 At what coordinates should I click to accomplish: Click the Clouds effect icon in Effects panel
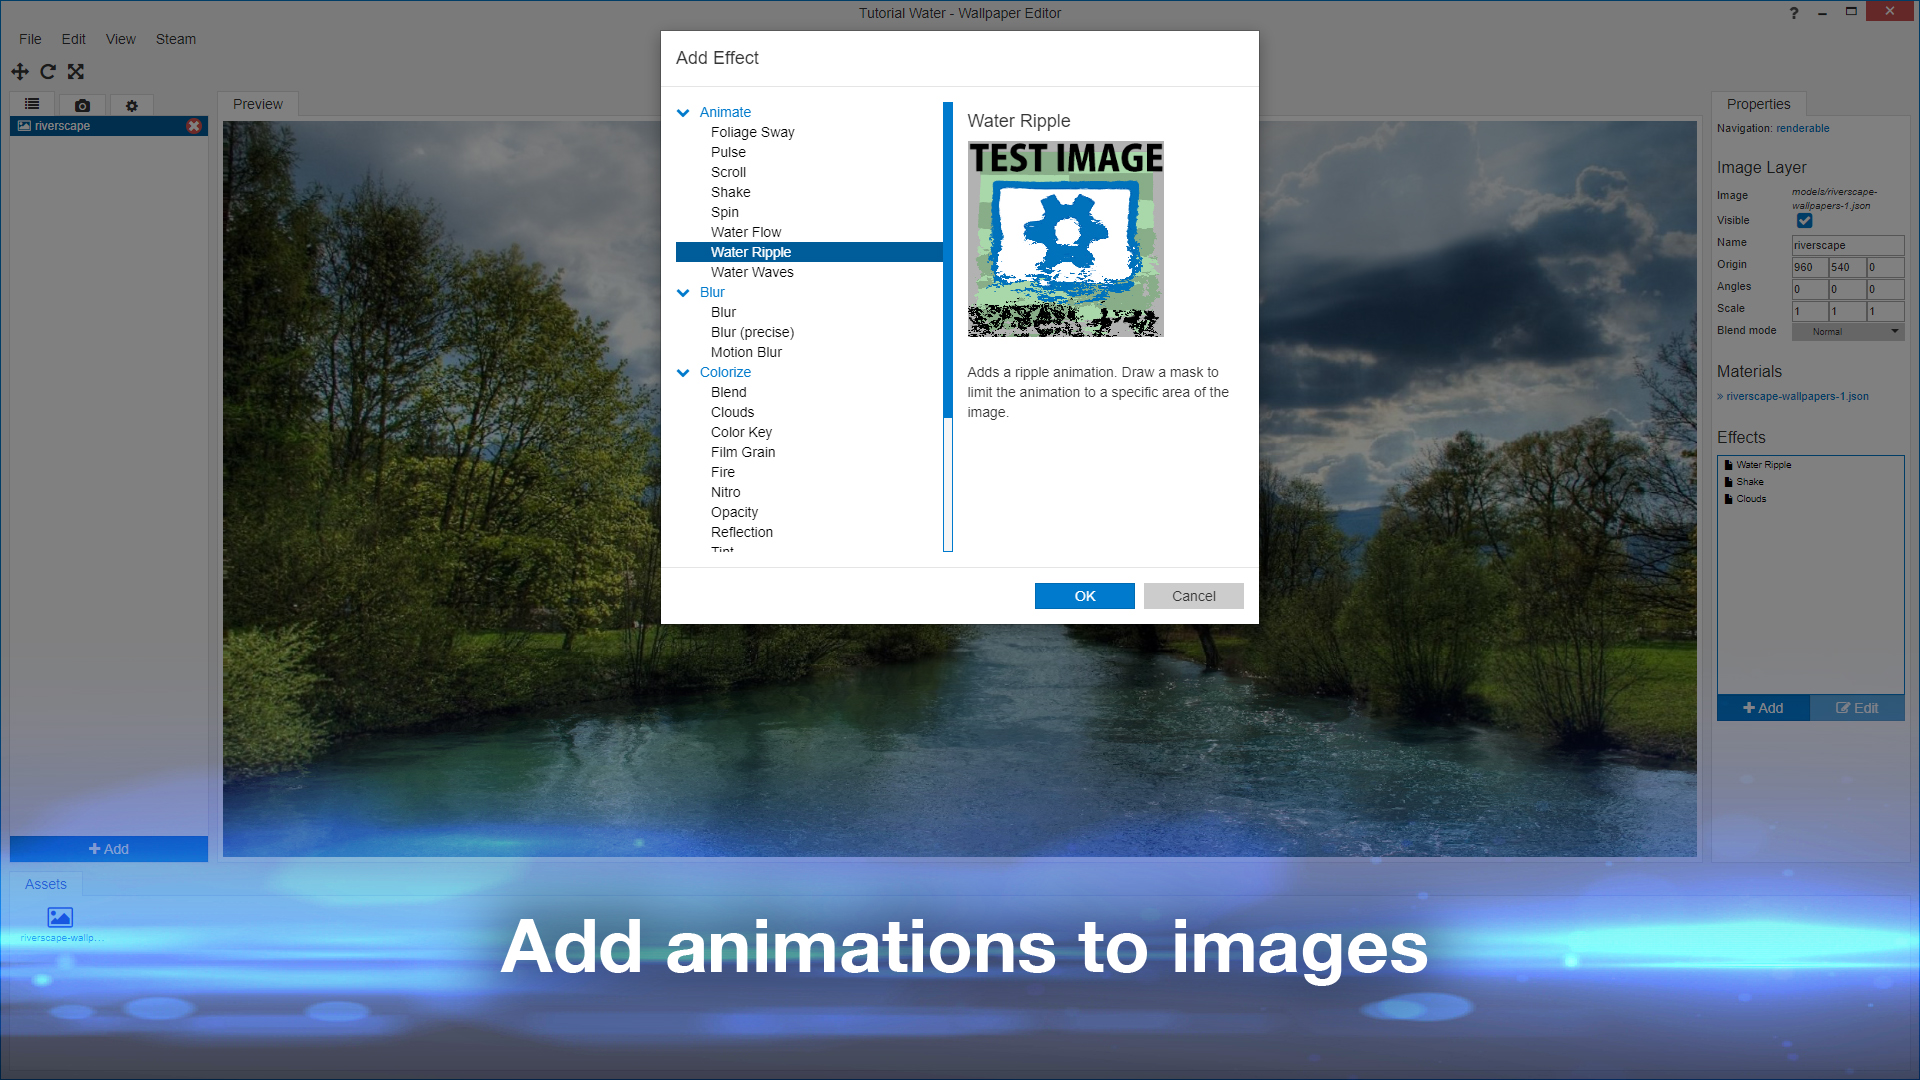click(x=1729, y=498)
